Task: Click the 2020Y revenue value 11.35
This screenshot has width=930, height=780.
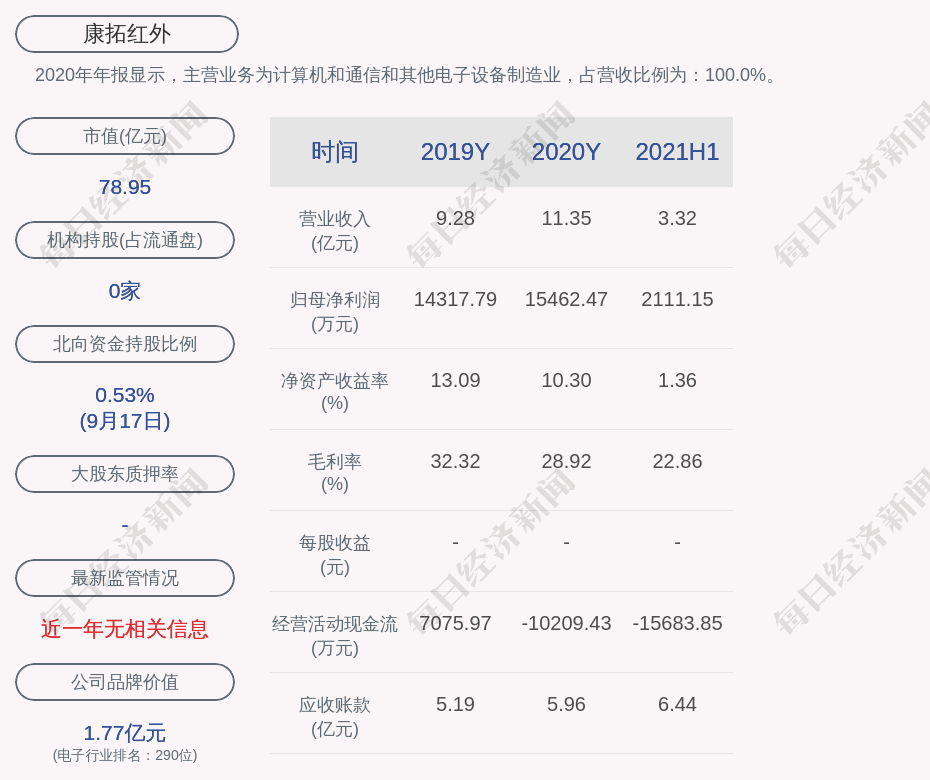Action: coord(566,218)
